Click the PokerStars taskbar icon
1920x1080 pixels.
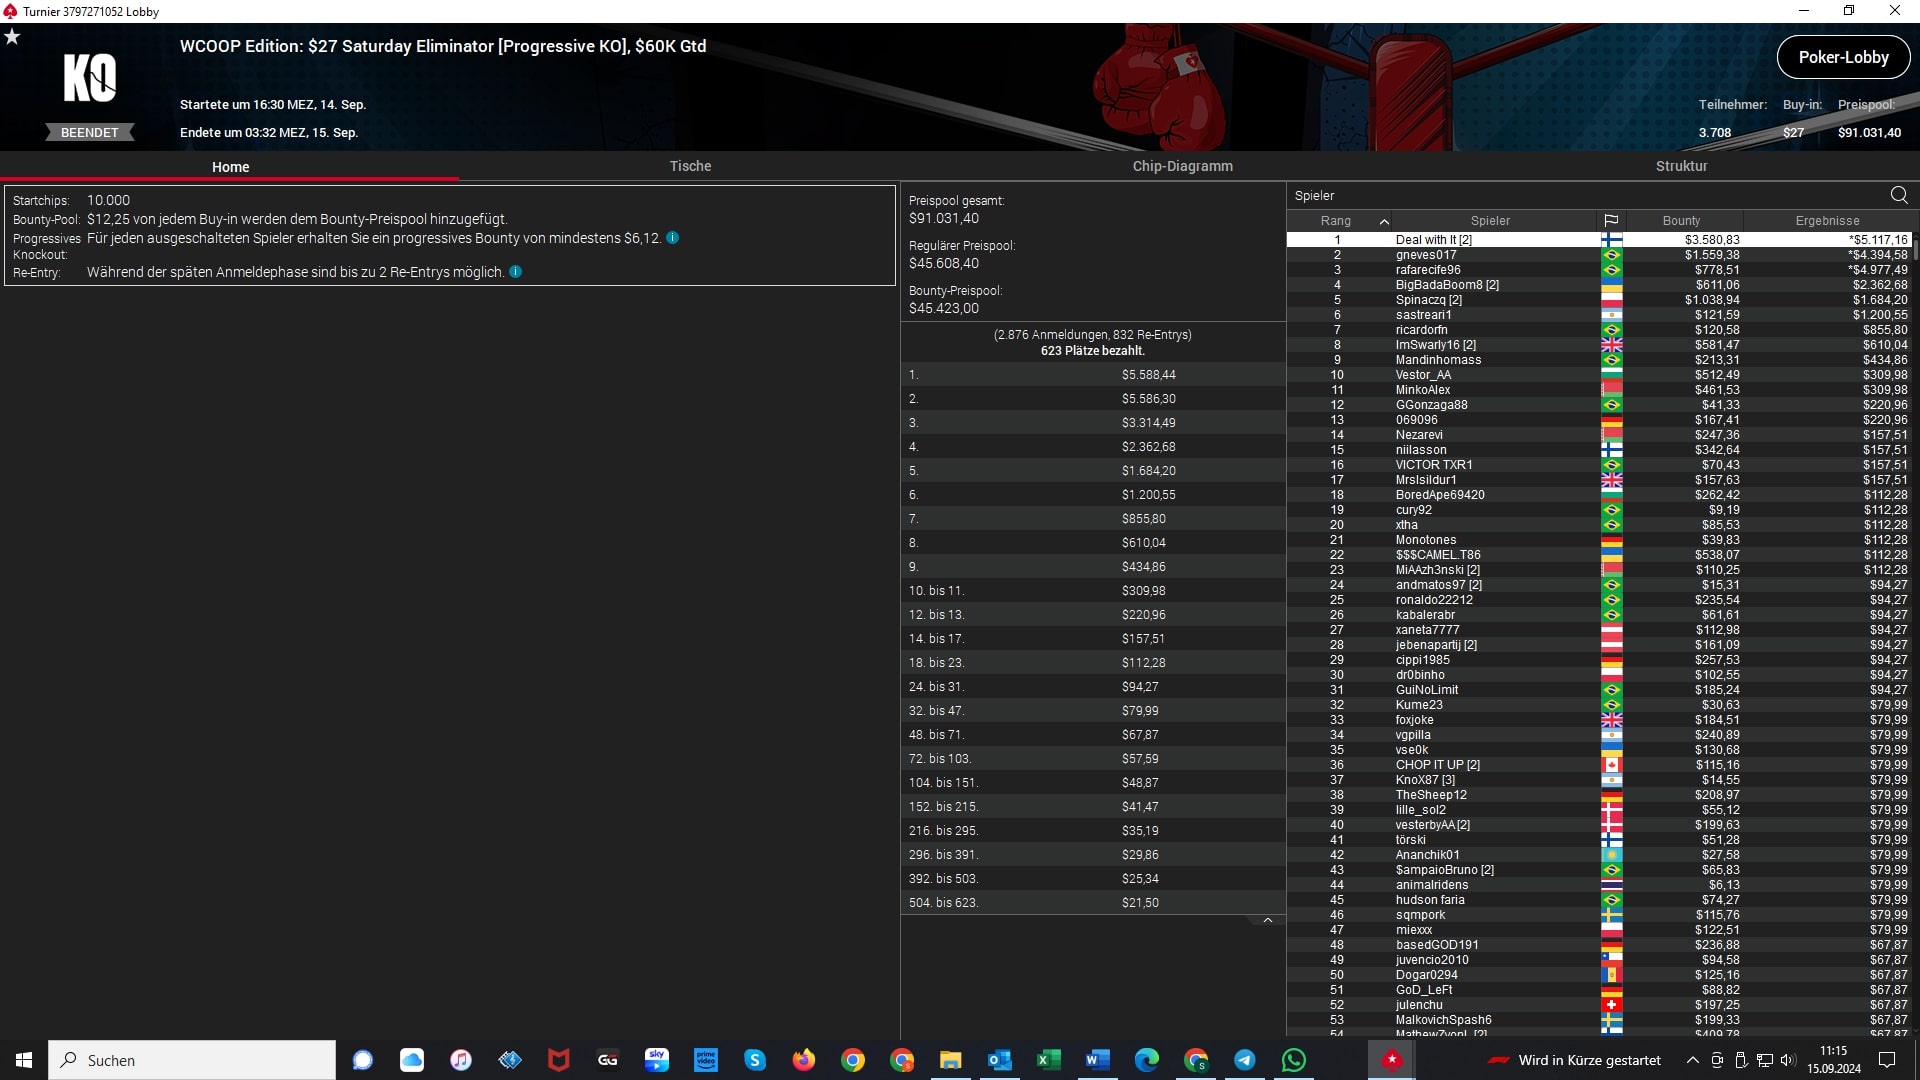[1392, 1060]
